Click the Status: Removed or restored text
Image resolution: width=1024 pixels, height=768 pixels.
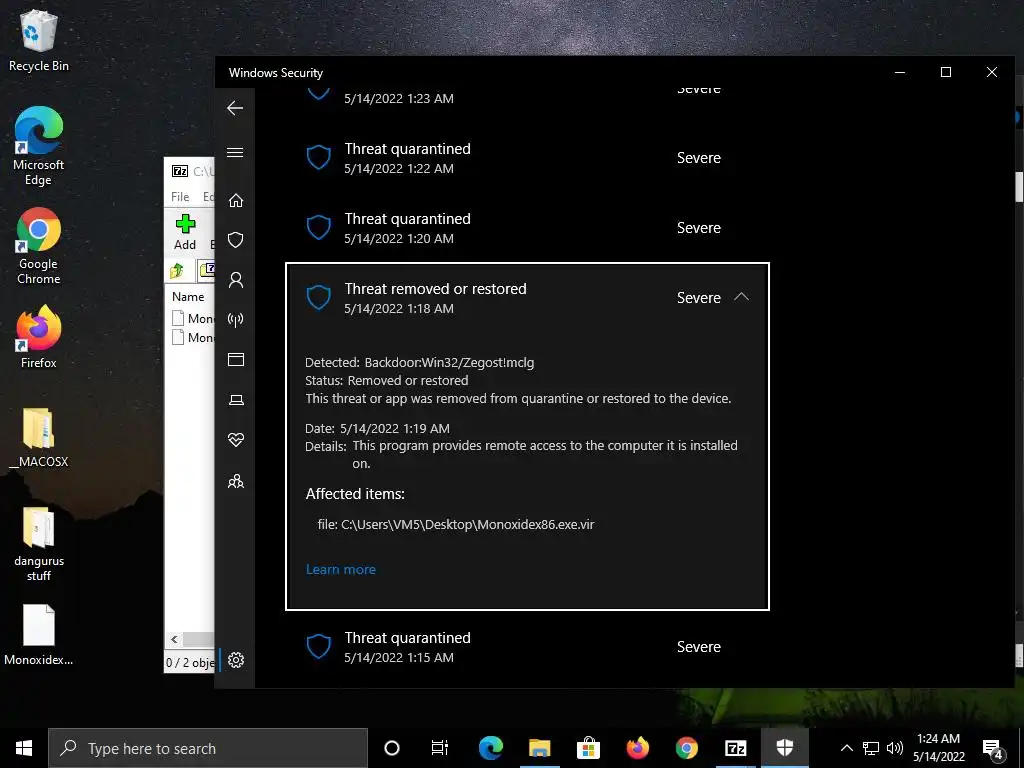coord(387,380)
